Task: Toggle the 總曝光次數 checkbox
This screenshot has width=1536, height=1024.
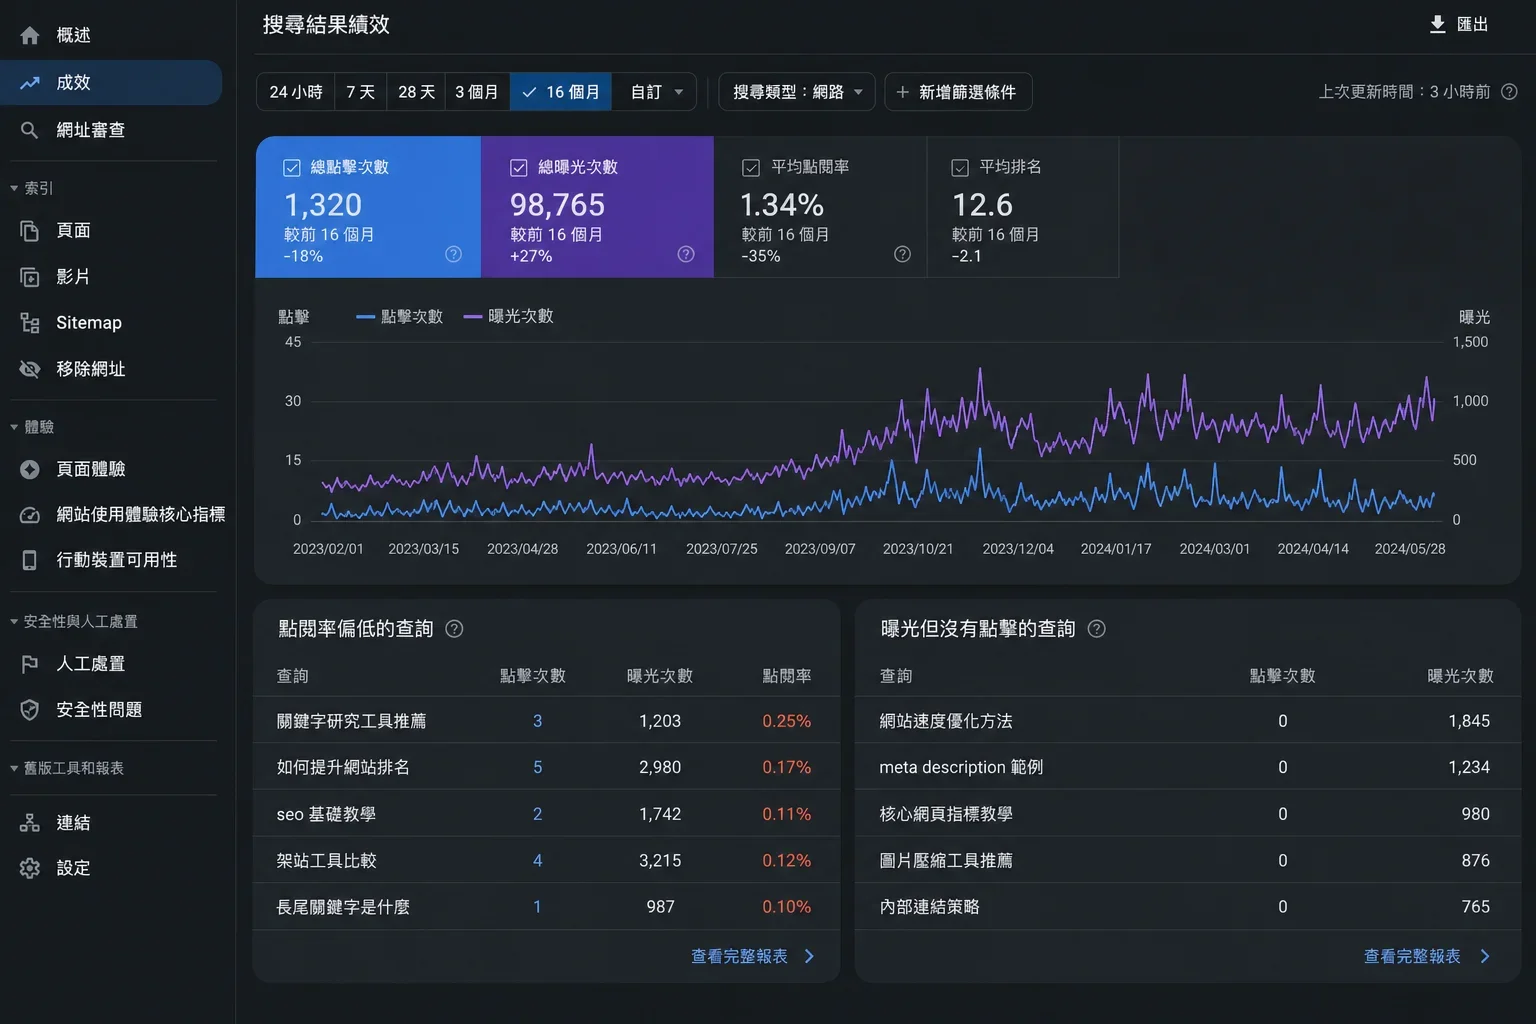Action: point(519,168)
